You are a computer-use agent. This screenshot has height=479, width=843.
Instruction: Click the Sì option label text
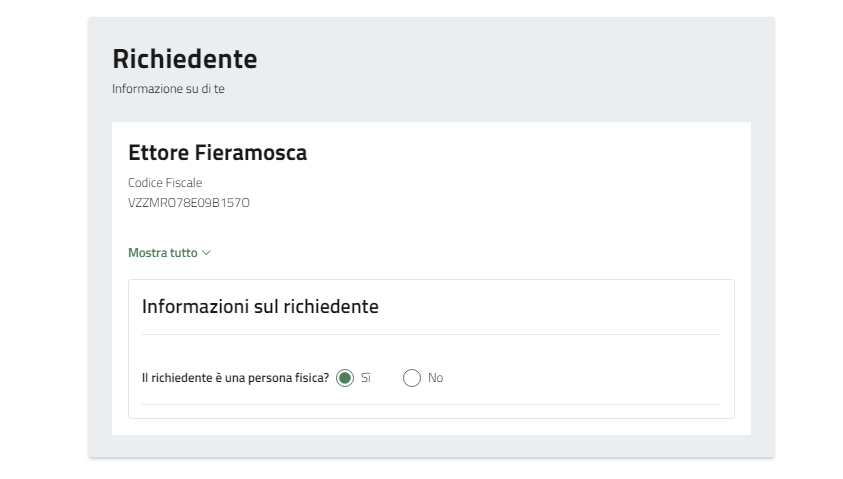click(x=366, y=378)
